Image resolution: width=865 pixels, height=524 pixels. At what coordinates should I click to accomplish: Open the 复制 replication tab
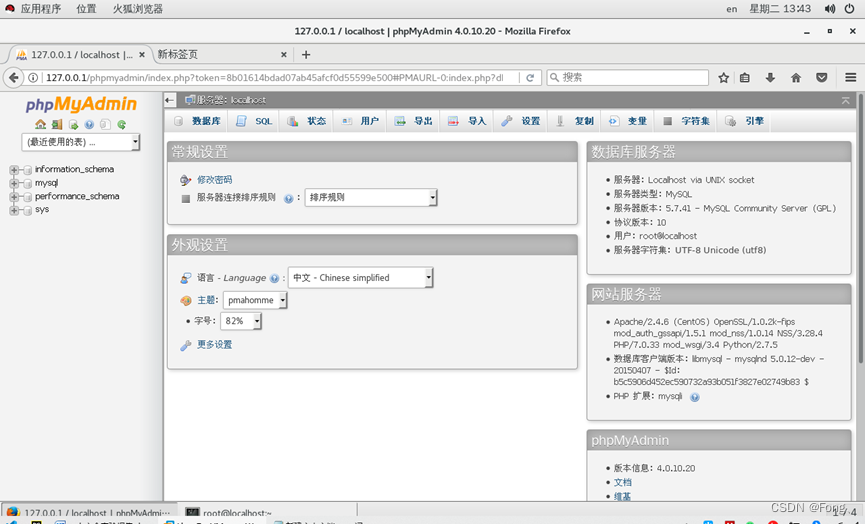coord(574,121)
